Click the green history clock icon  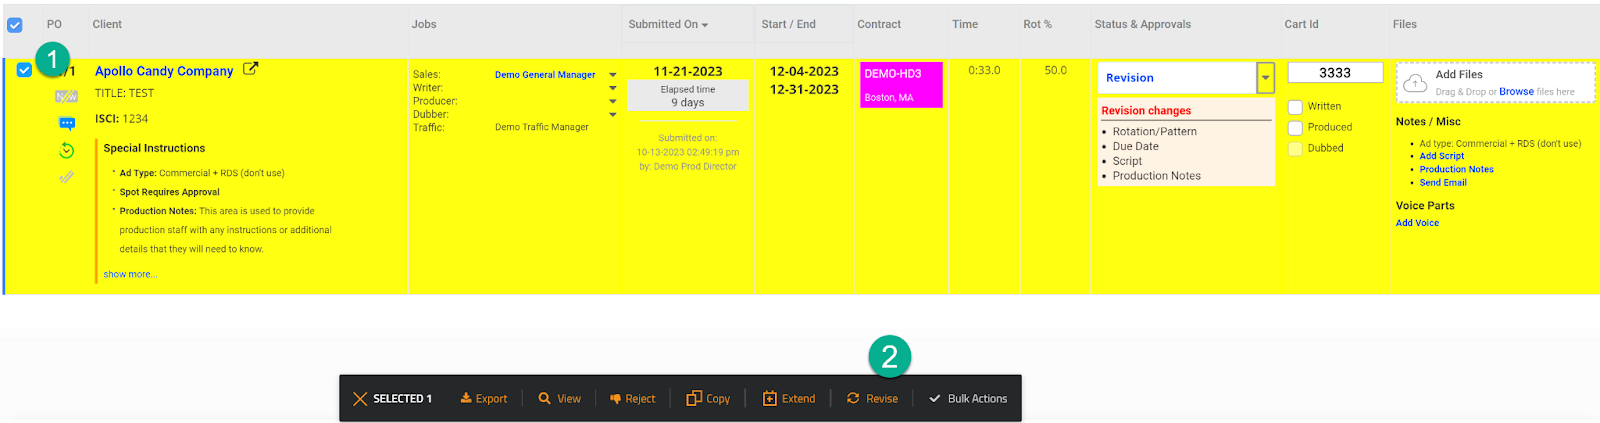pyautogui.click(x=66, y=150)
